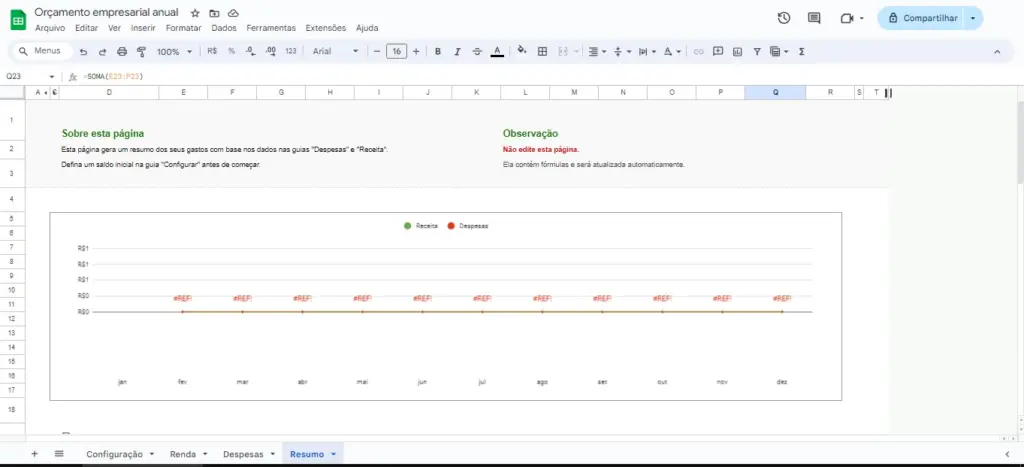Click the Receita legend entry in chart
The height and width of the screenshot is (467, 1024).
click(421, 226)
